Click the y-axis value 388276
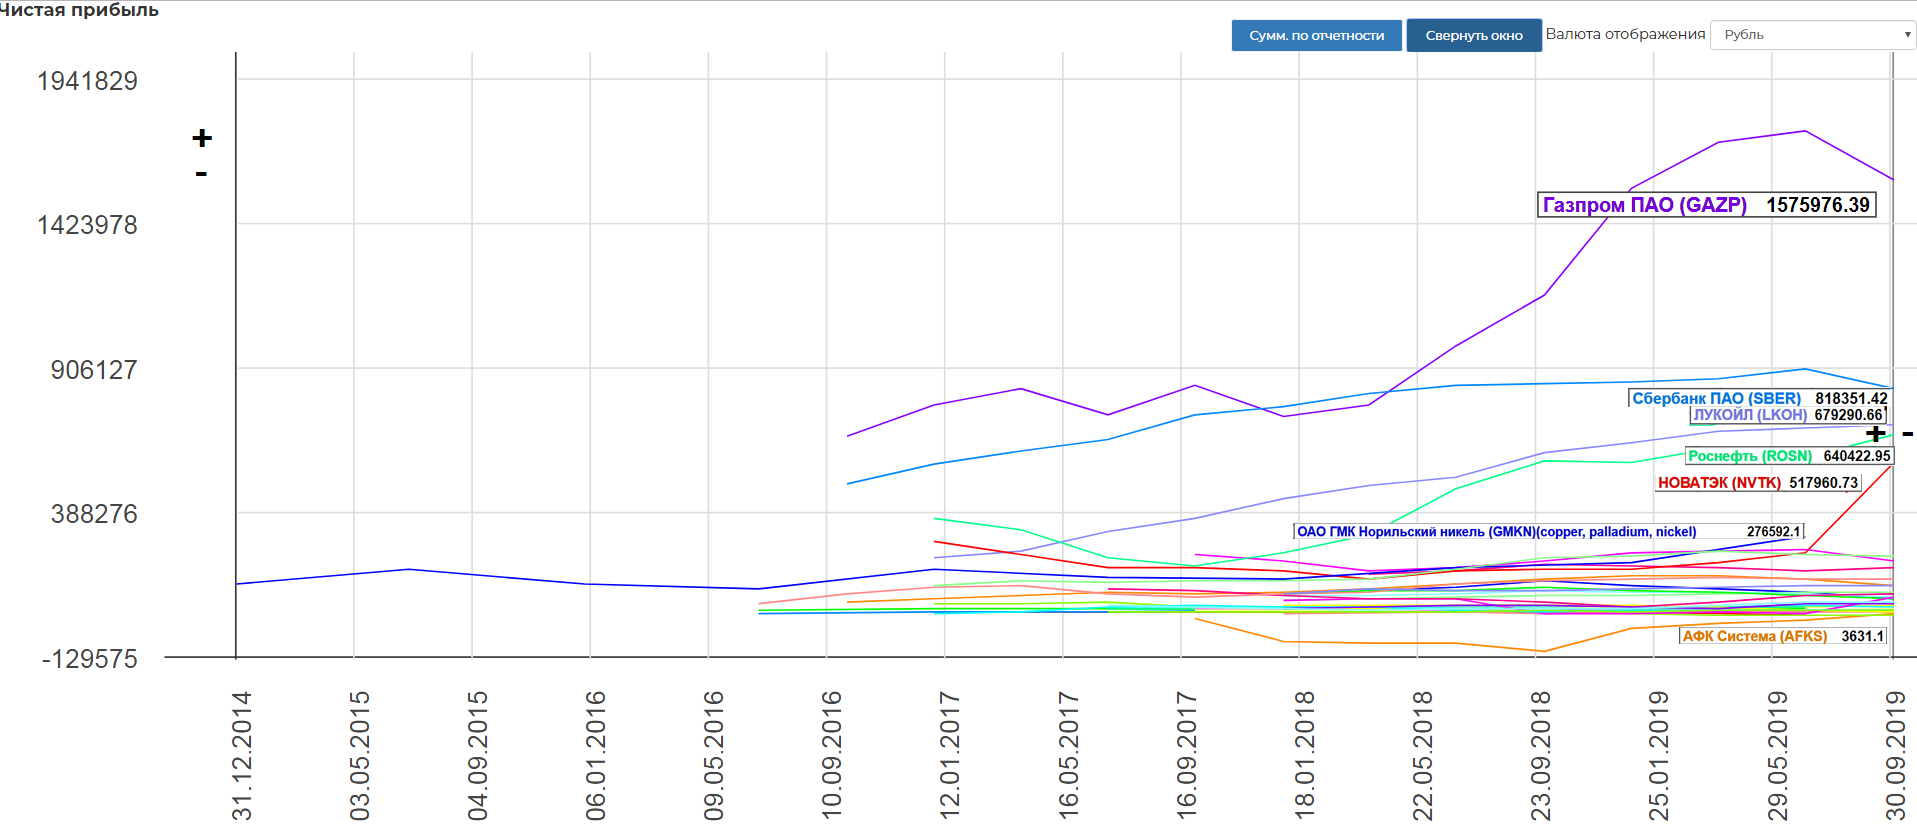Viewport: 1917px width, 833px height. 94,514
